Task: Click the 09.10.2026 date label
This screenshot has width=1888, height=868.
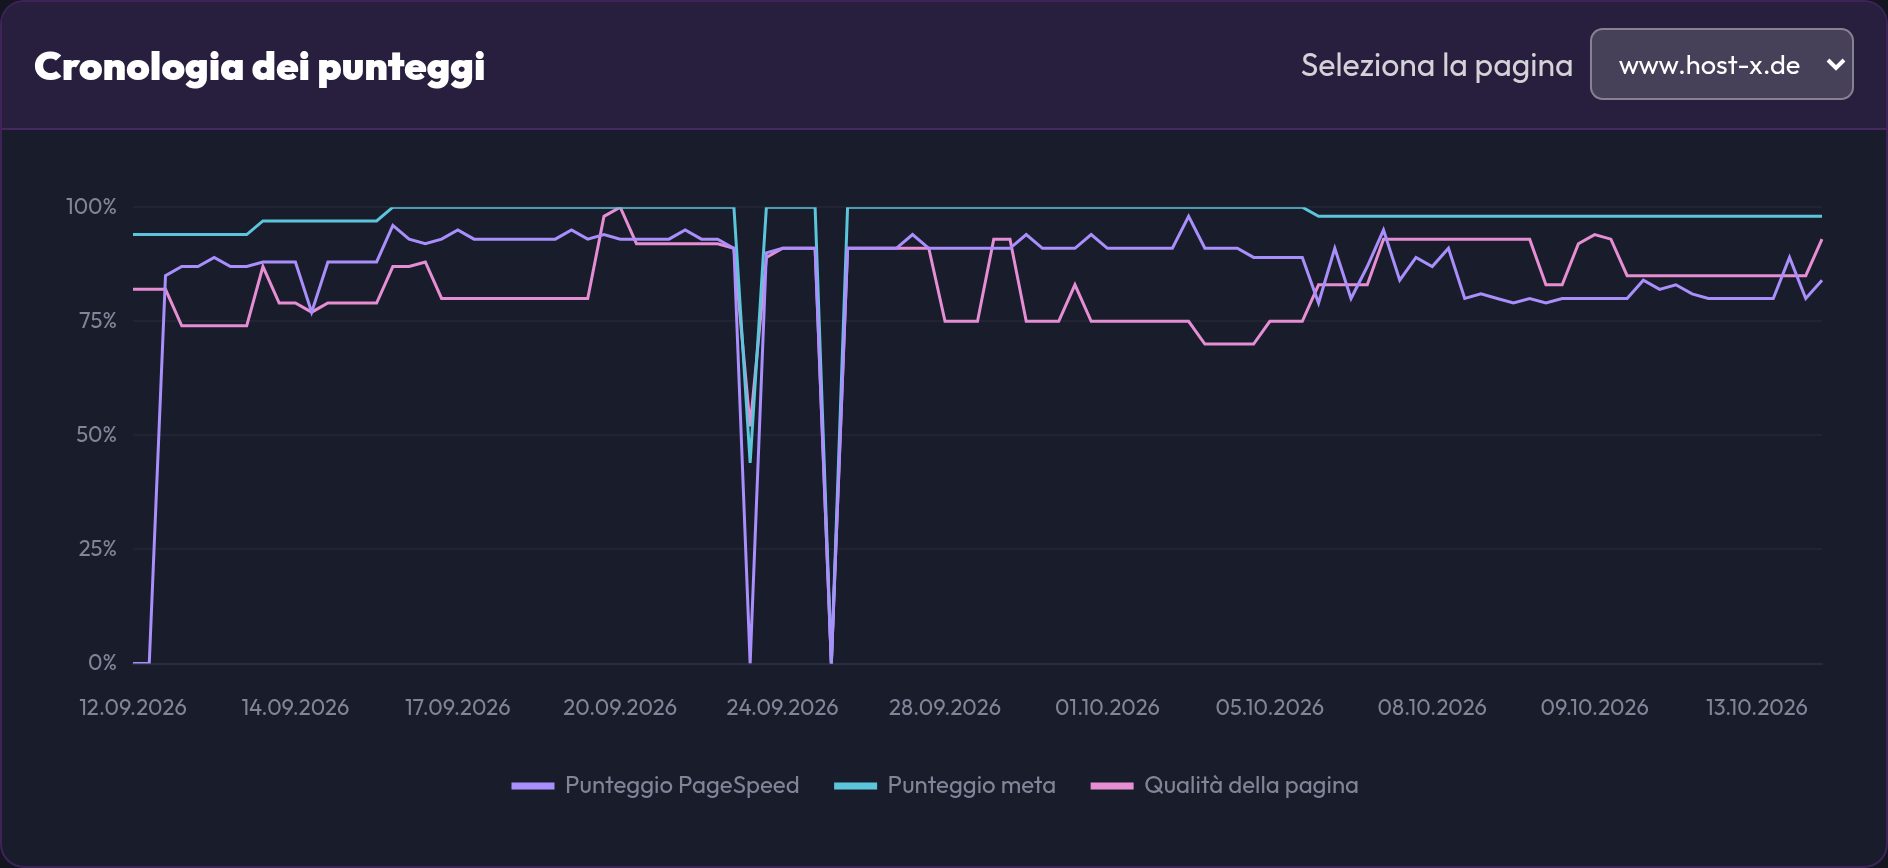Action: click(1594, 707)
